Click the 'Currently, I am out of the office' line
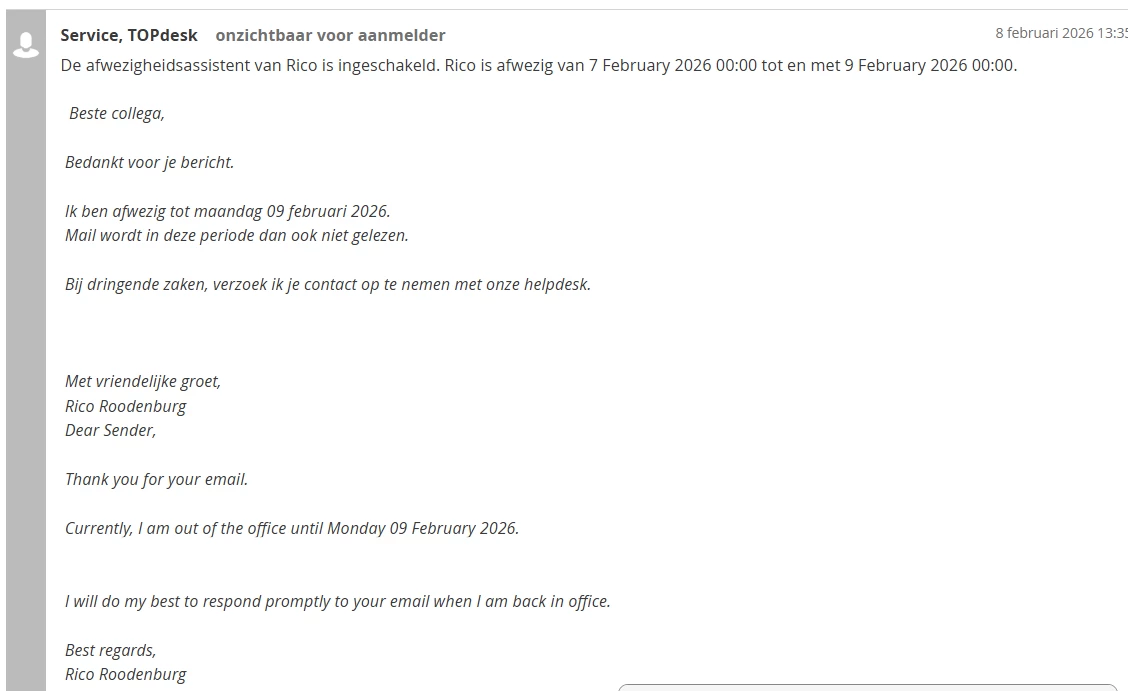This screenshot has width=1128, height=691. 292,528
